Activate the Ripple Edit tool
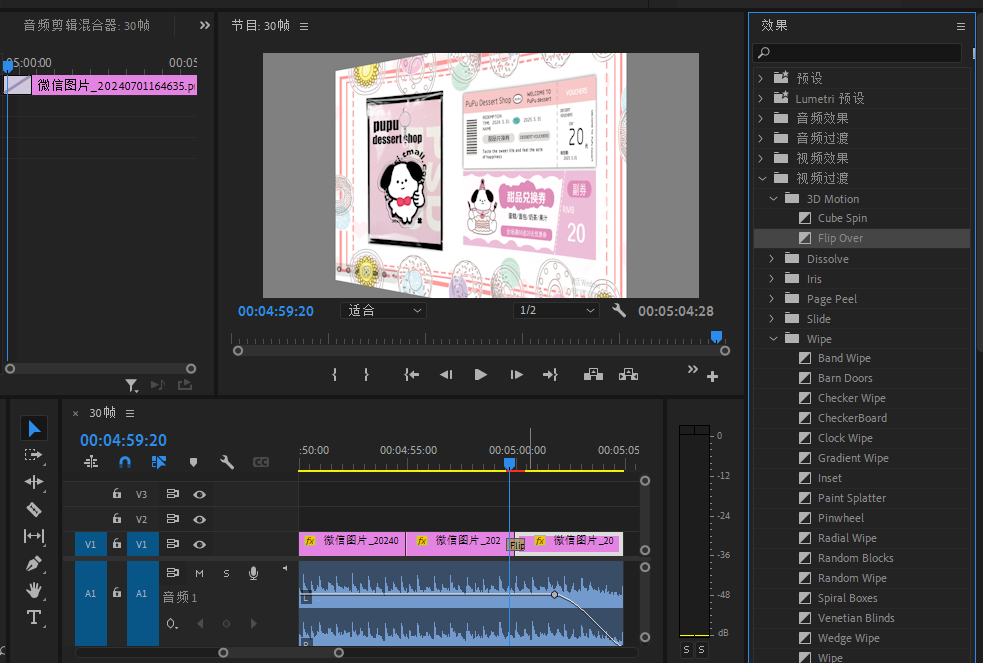This screenshot has height=663, width=983. pyautogui.click(x=34, y=482)
